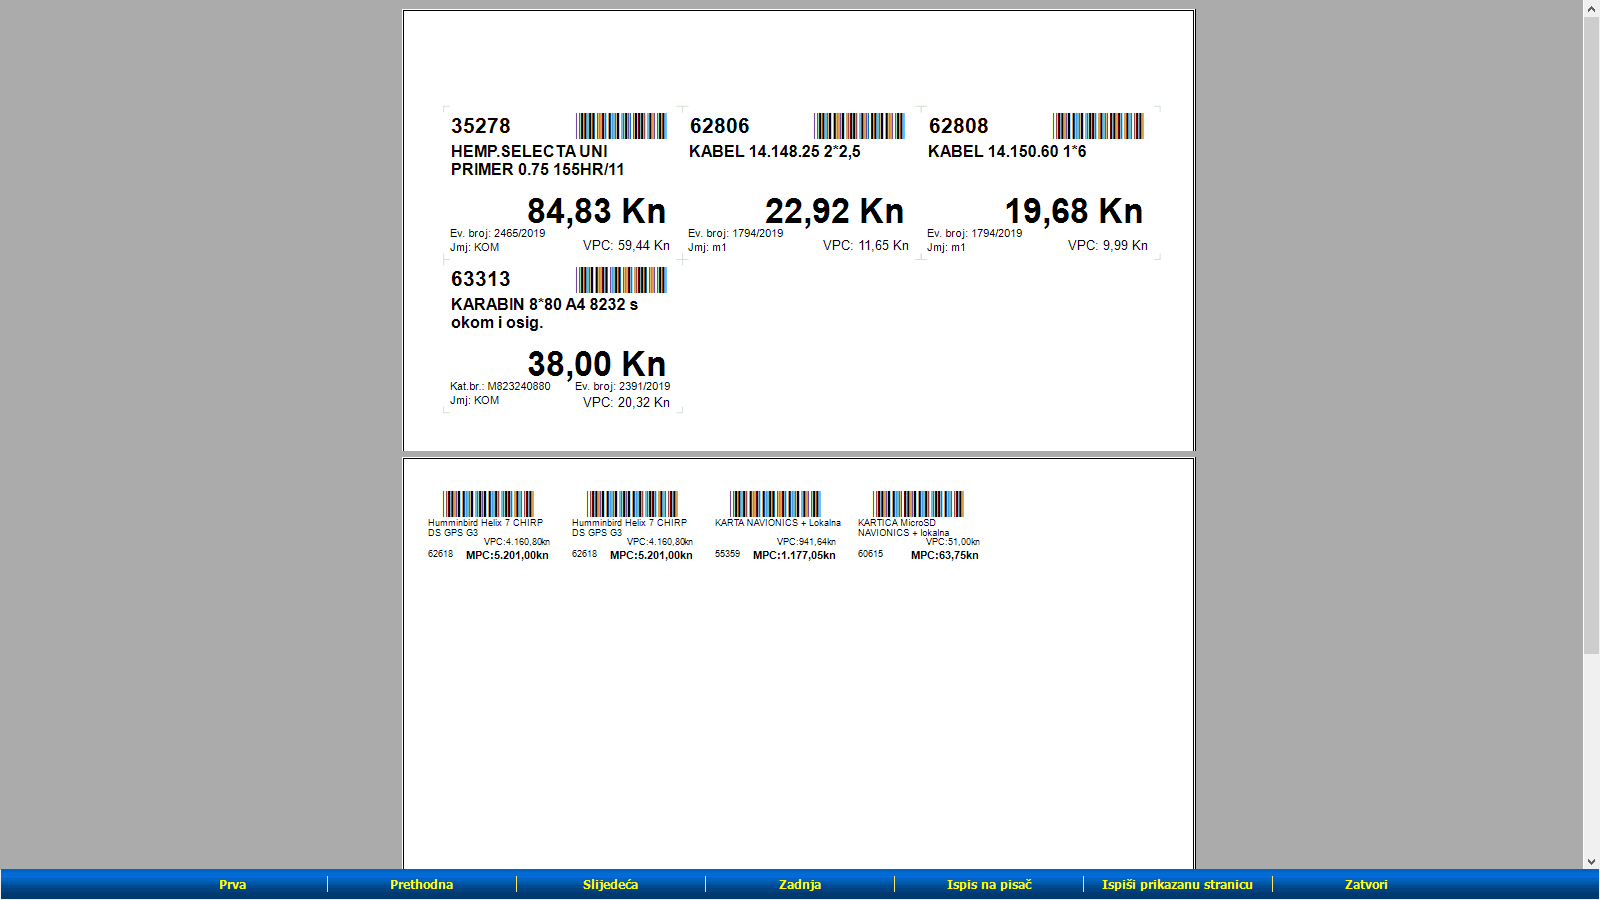
Task: Advance to next page with Slijedeća
Action: (610, 884)
